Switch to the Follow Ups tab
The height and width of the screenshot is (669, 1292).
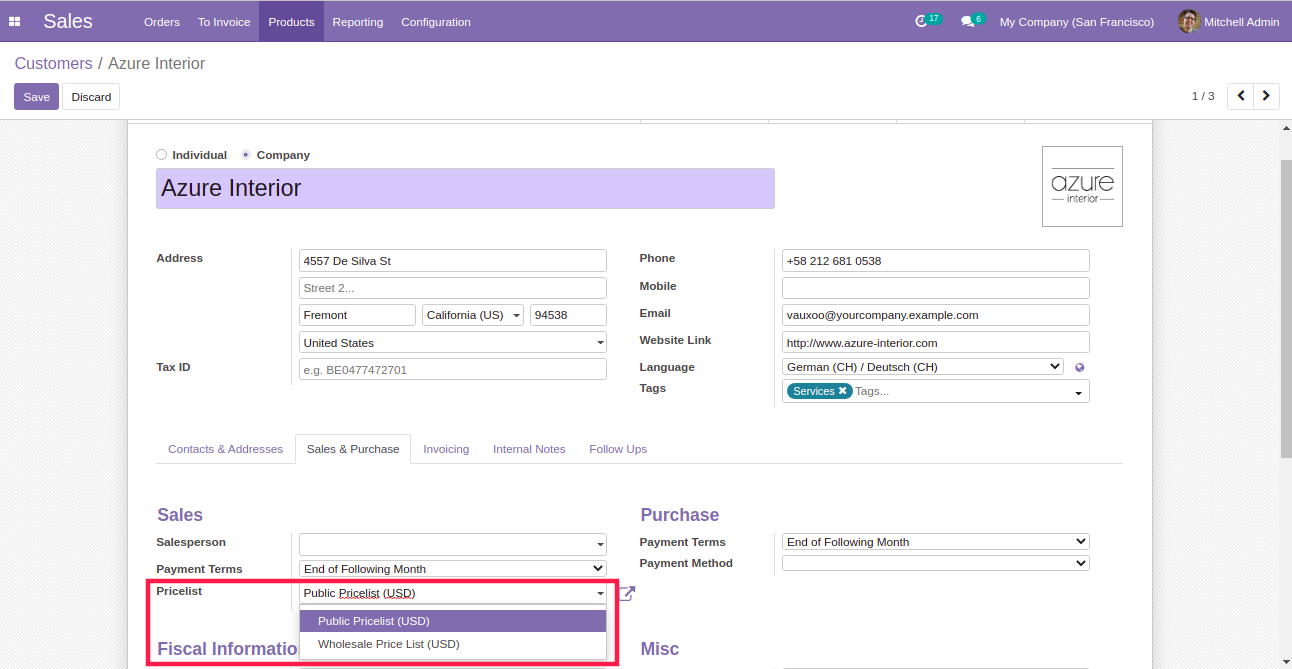(618, 449)
